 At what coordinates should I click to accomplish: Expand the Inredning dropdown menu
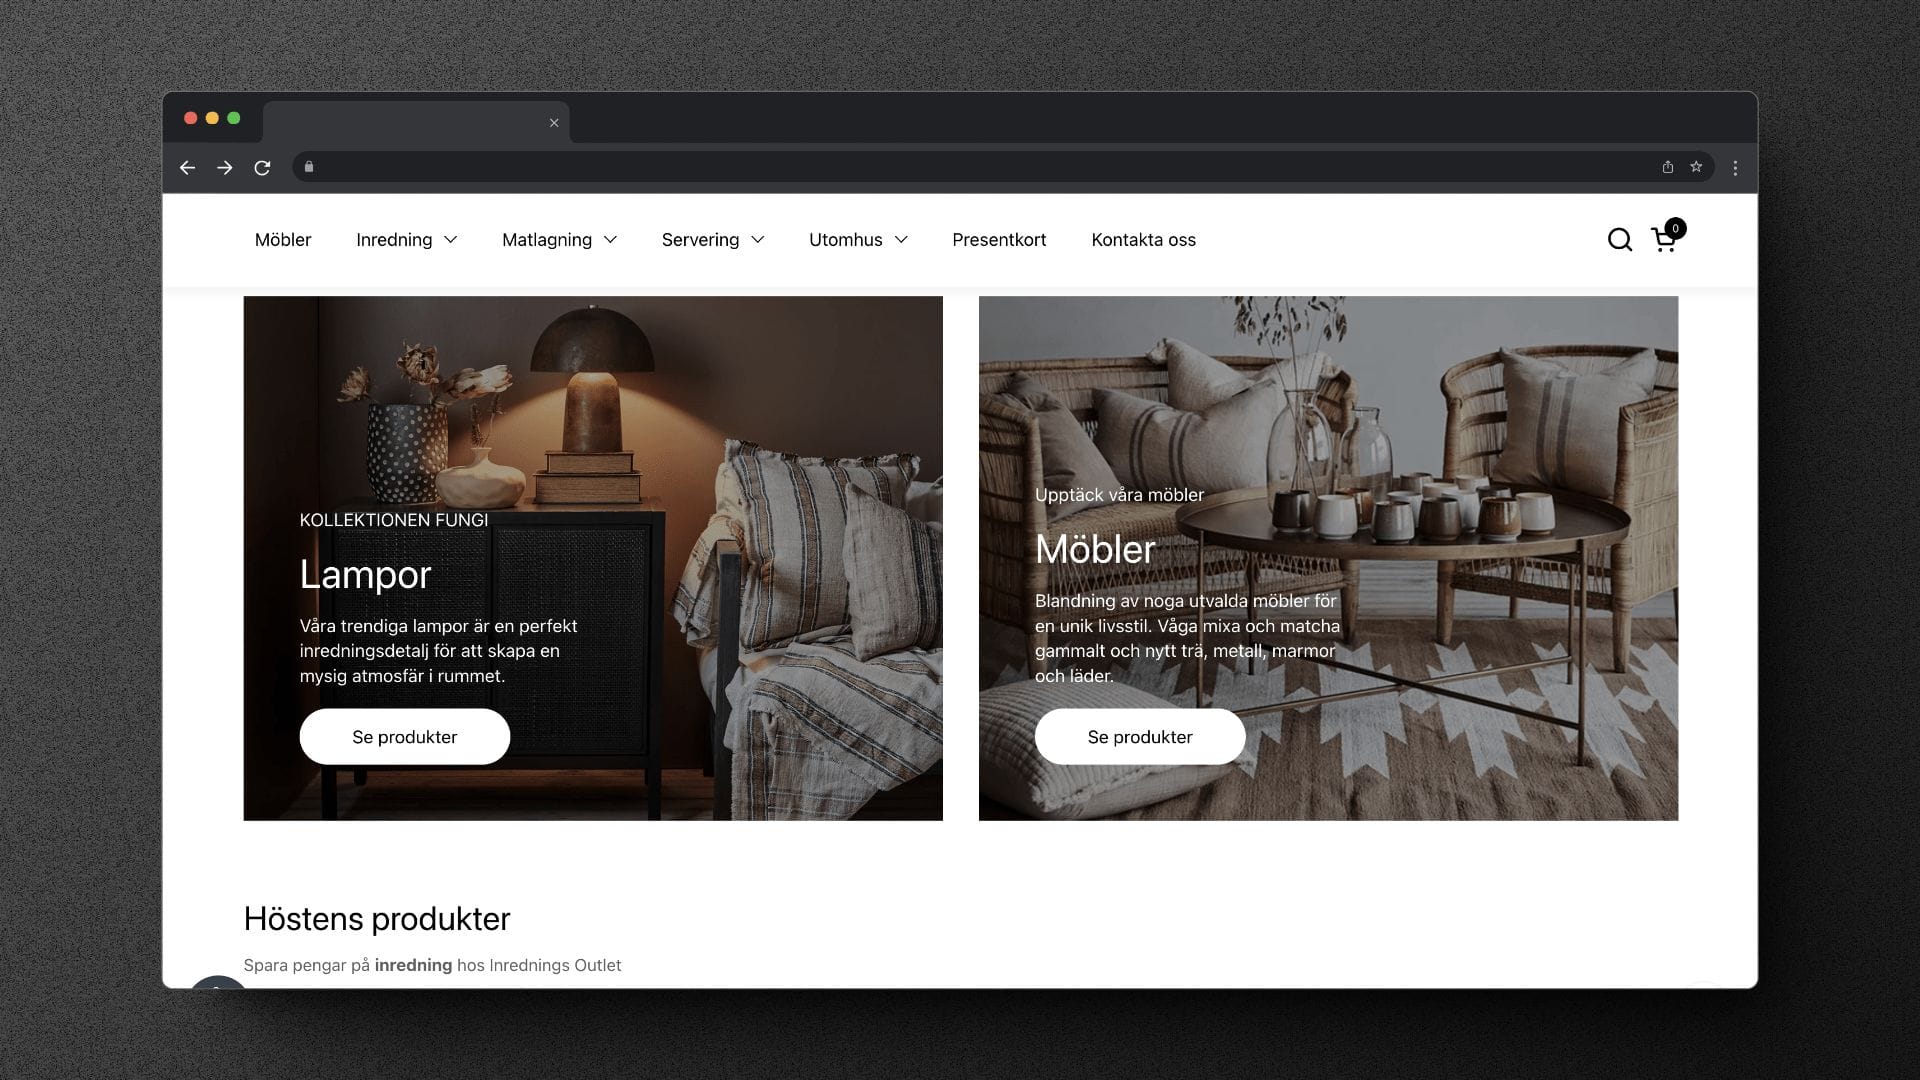tap(406, 240)
